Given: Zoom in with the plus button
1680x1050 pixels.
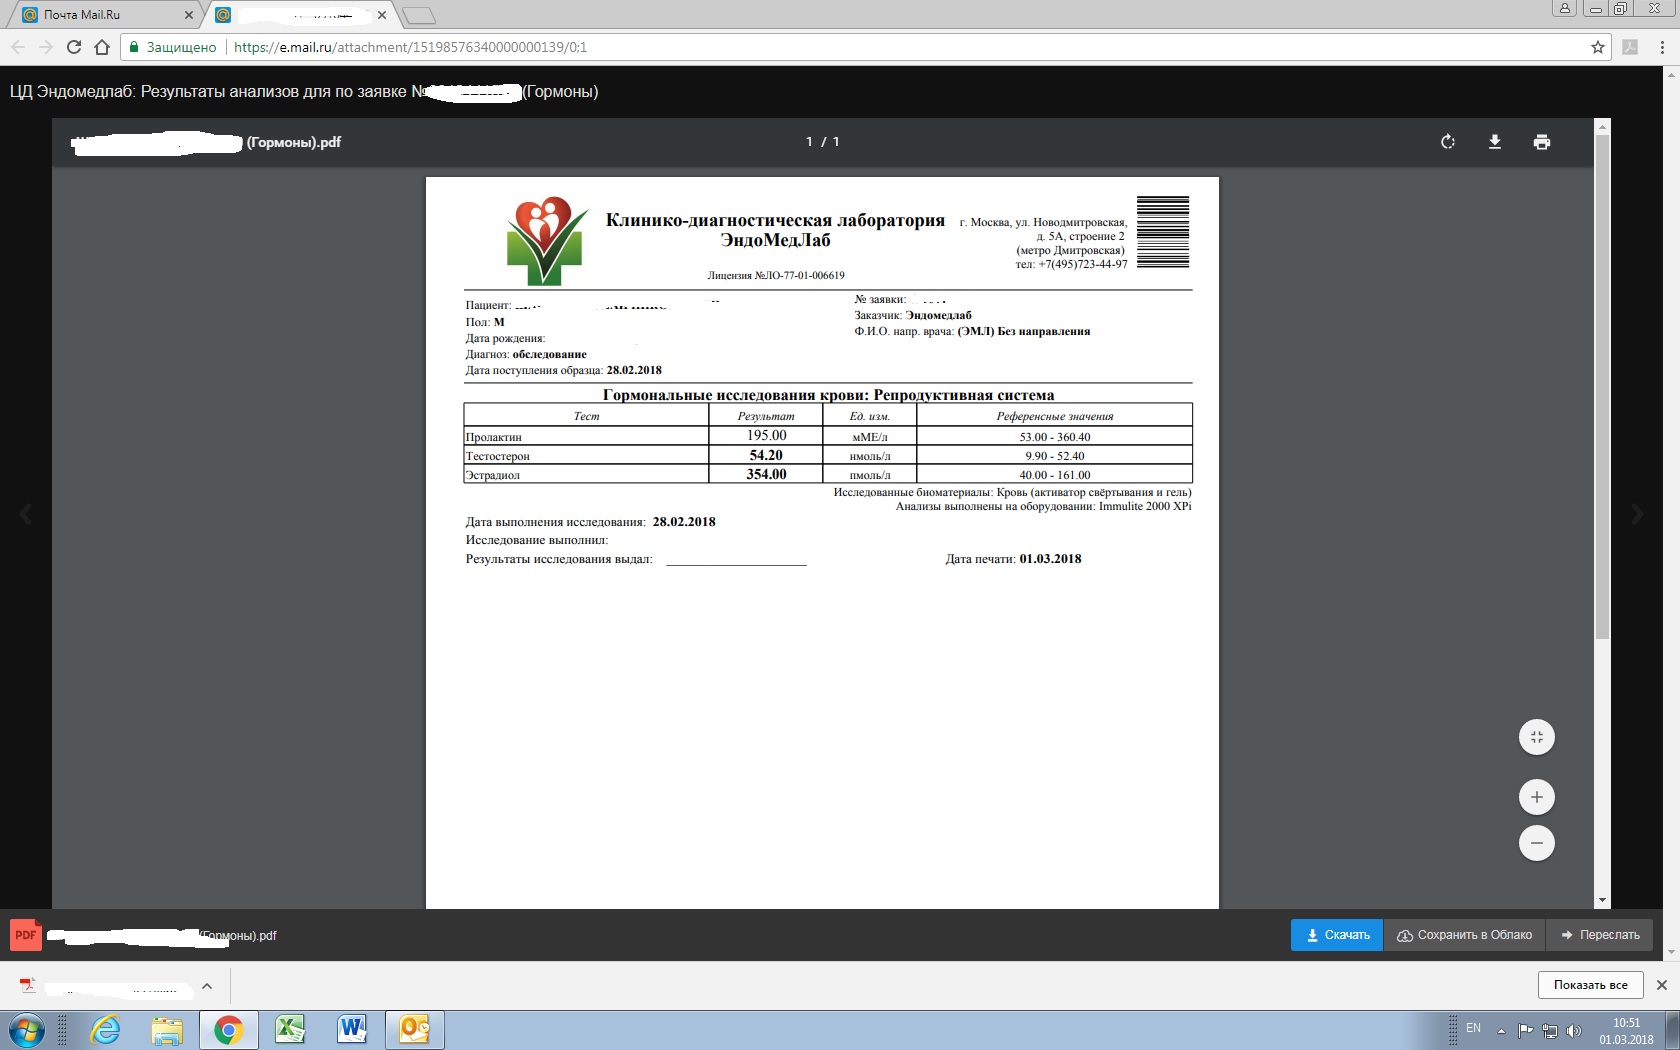Looking at the screenshot, I should point(1536,797).
